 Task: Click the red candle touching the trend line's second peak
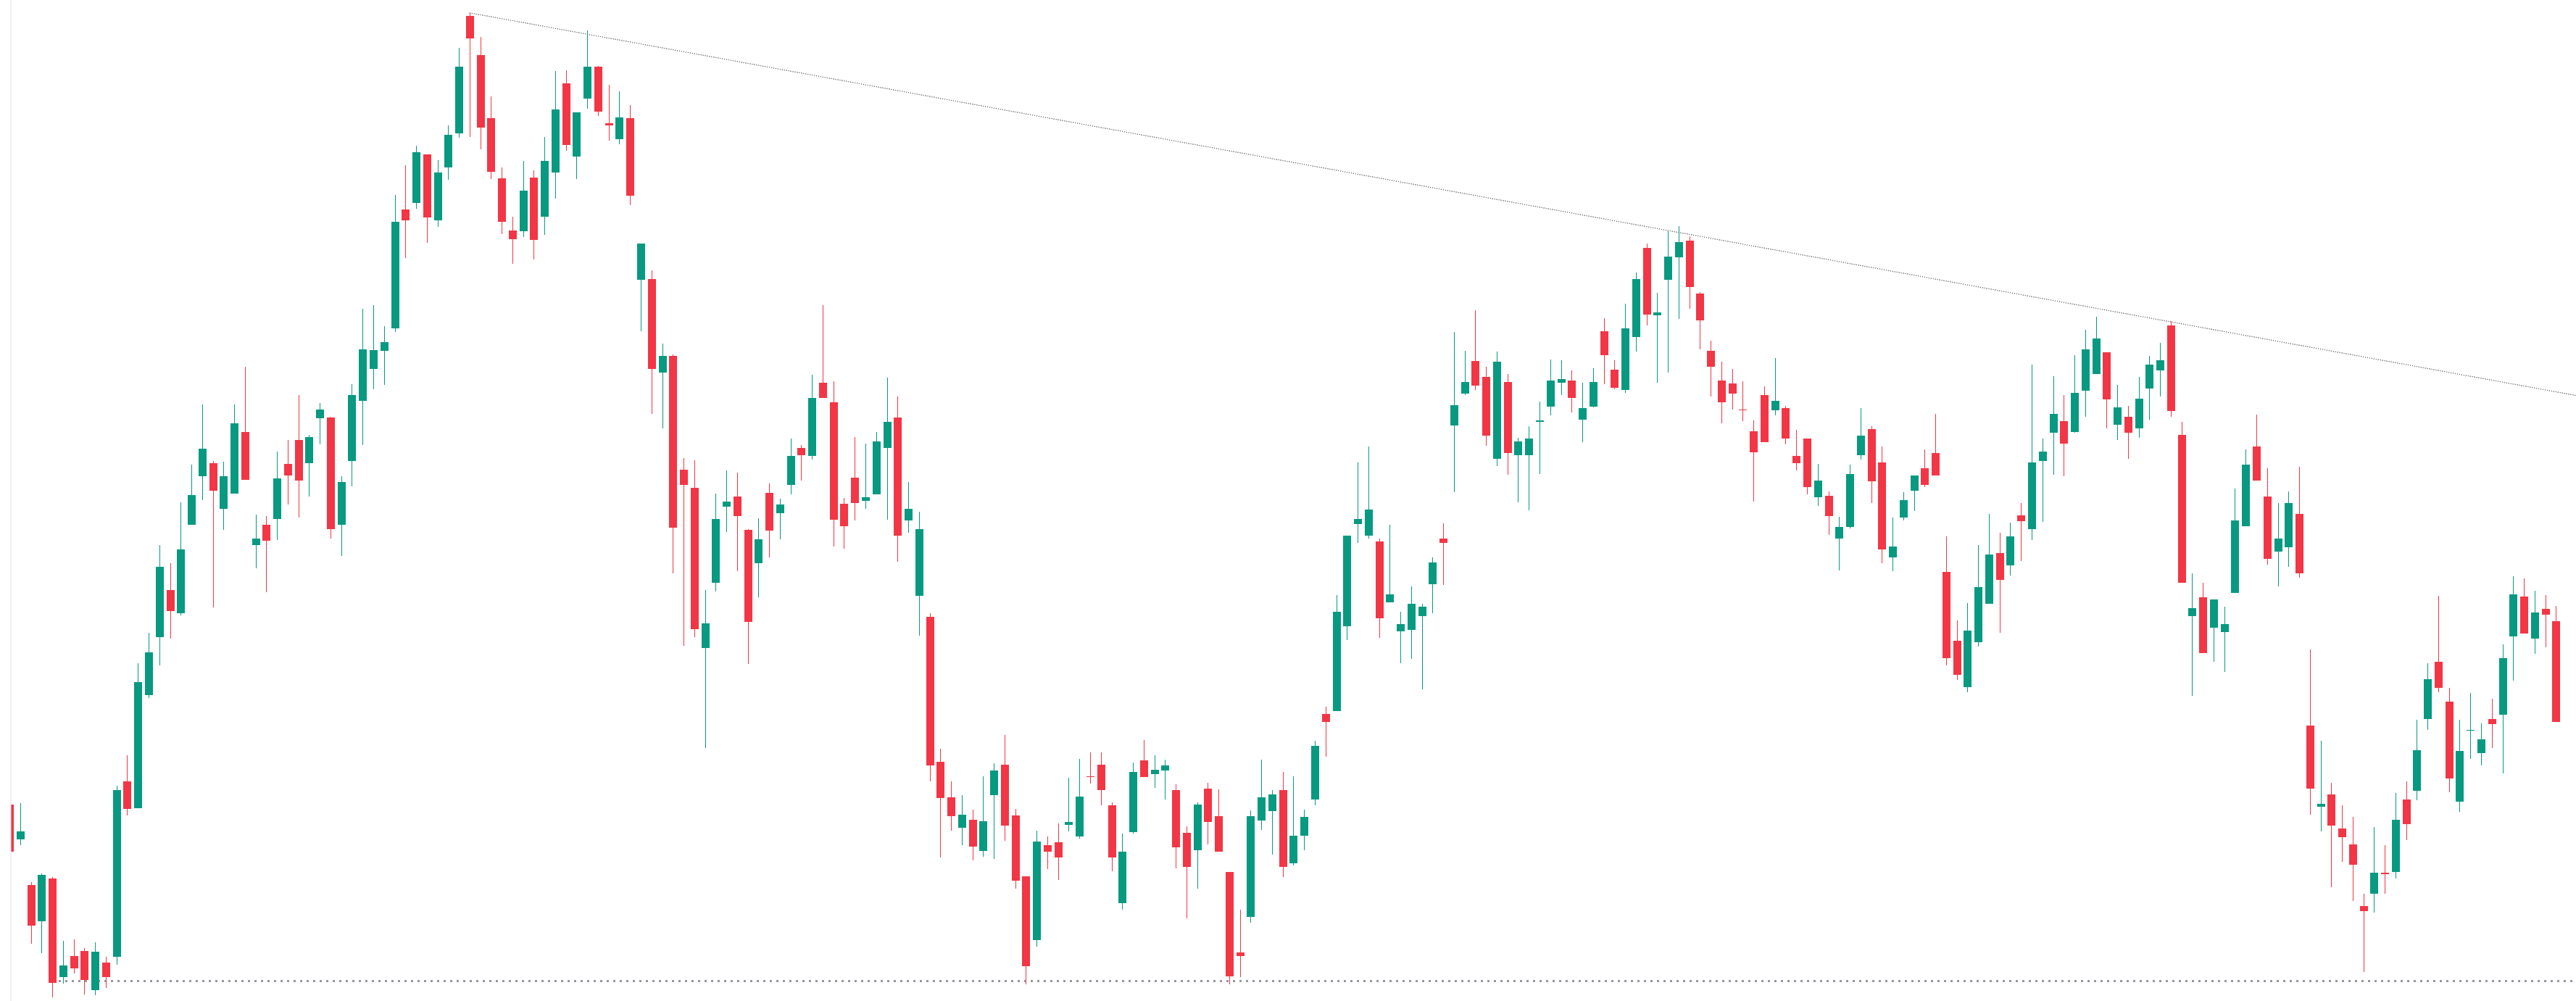pos(1690,263)
